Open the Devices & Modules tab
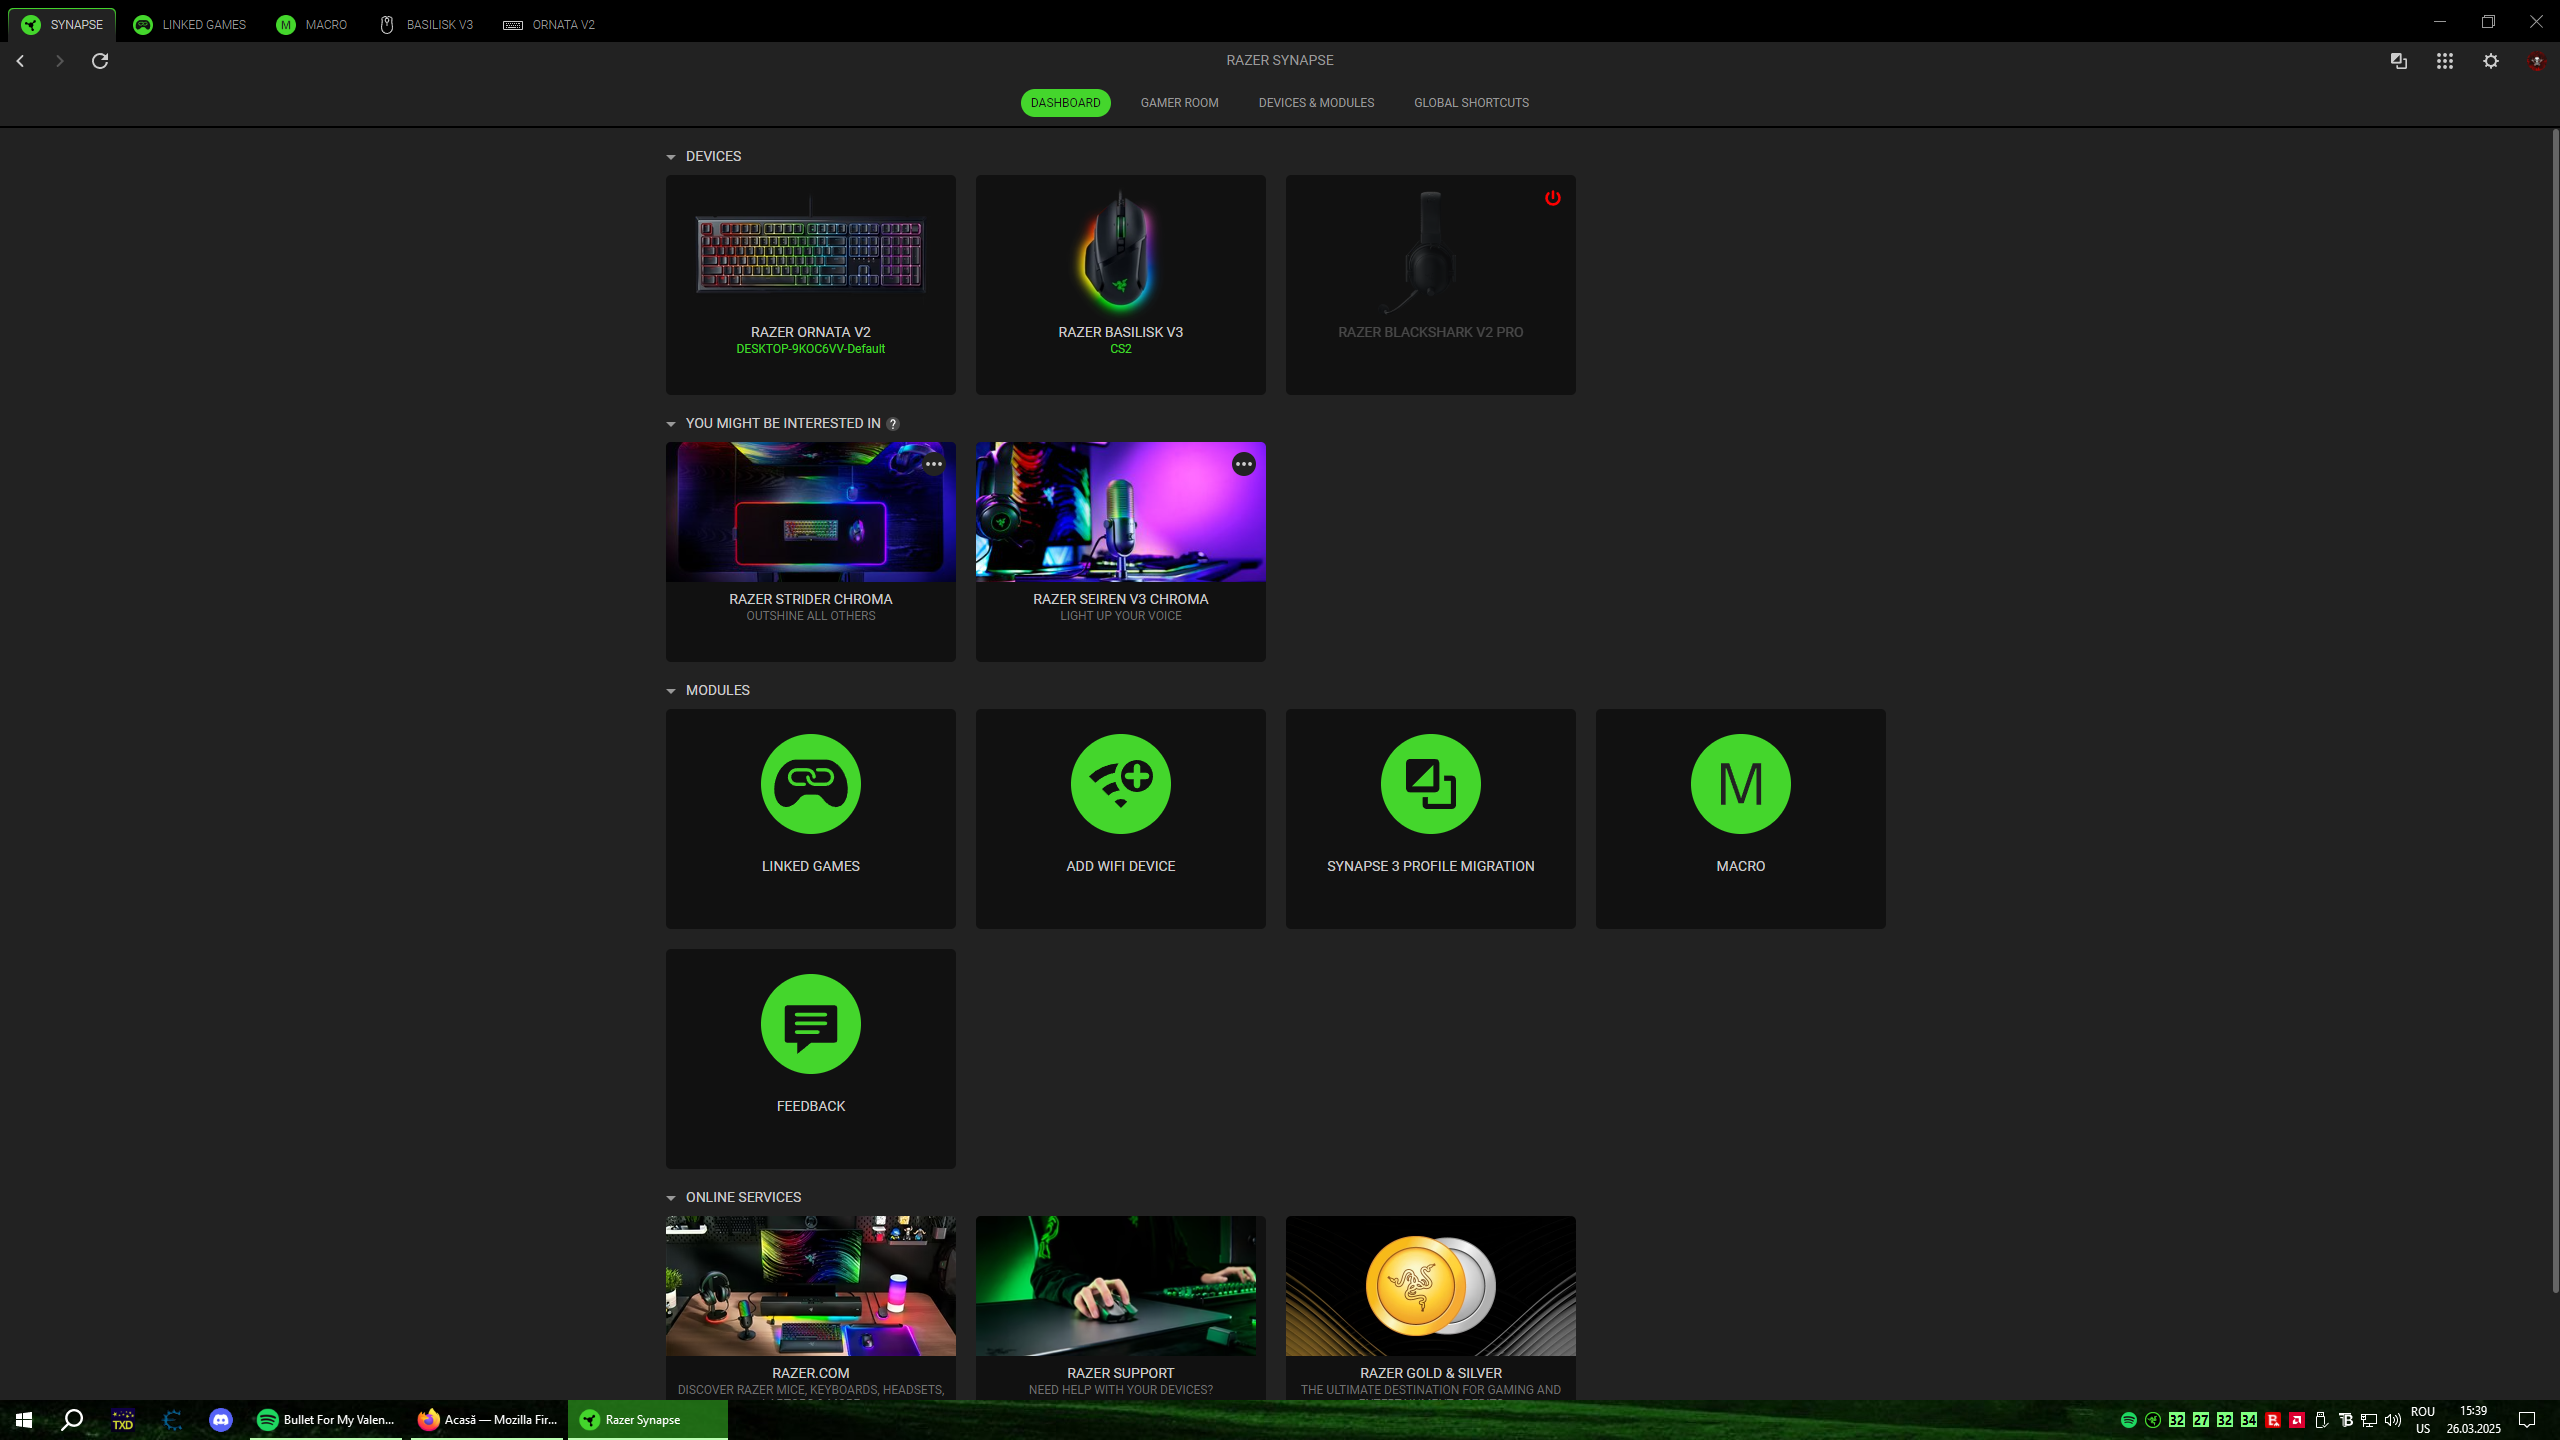The width and height of the screenshot is (2560, 1440). 1316,103
